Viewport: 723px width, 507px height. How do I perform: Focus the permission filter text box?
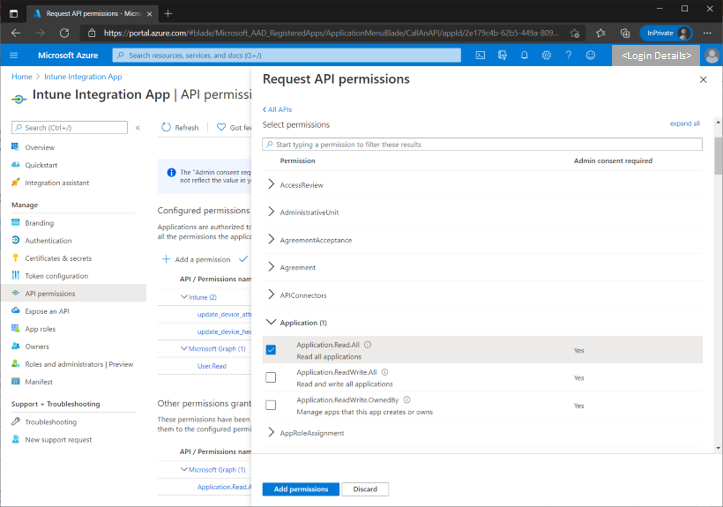482,144
